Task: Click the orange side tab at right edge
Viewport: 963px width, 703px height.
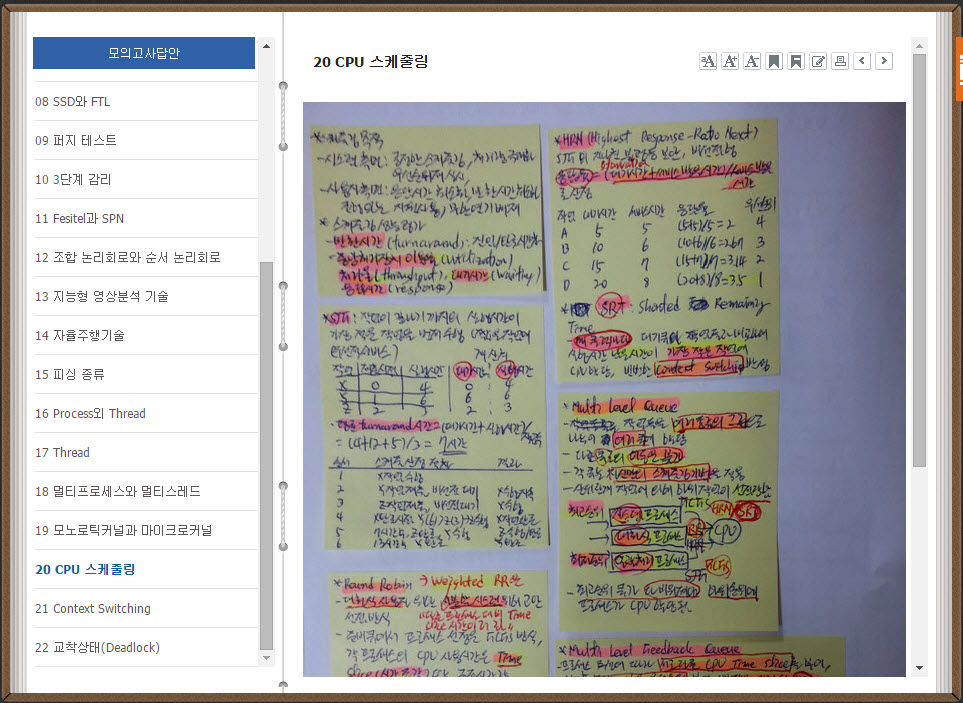Action: tap(958, 68)
